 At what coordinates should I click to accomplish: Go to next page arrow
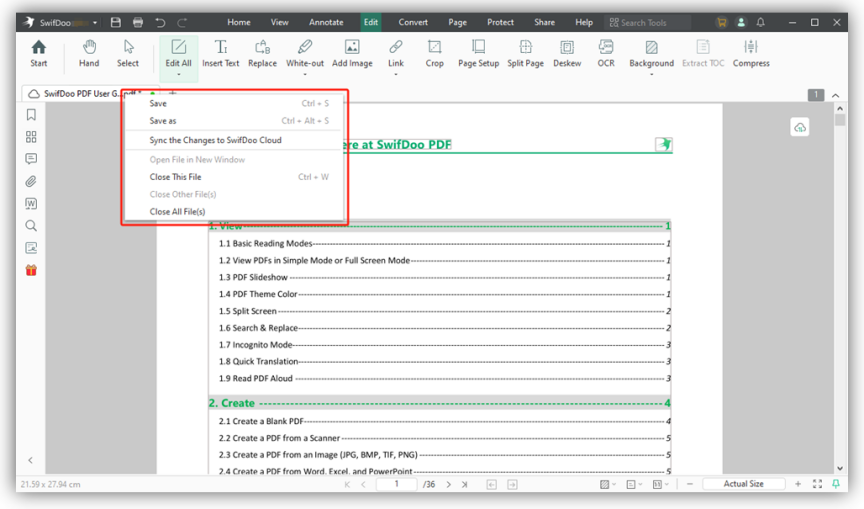[x=449, y=484]
